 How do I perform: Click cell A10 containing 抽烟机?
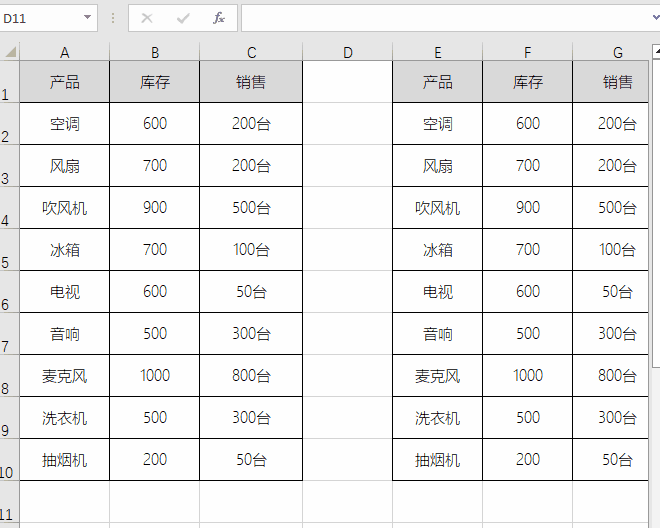[64, 459]
